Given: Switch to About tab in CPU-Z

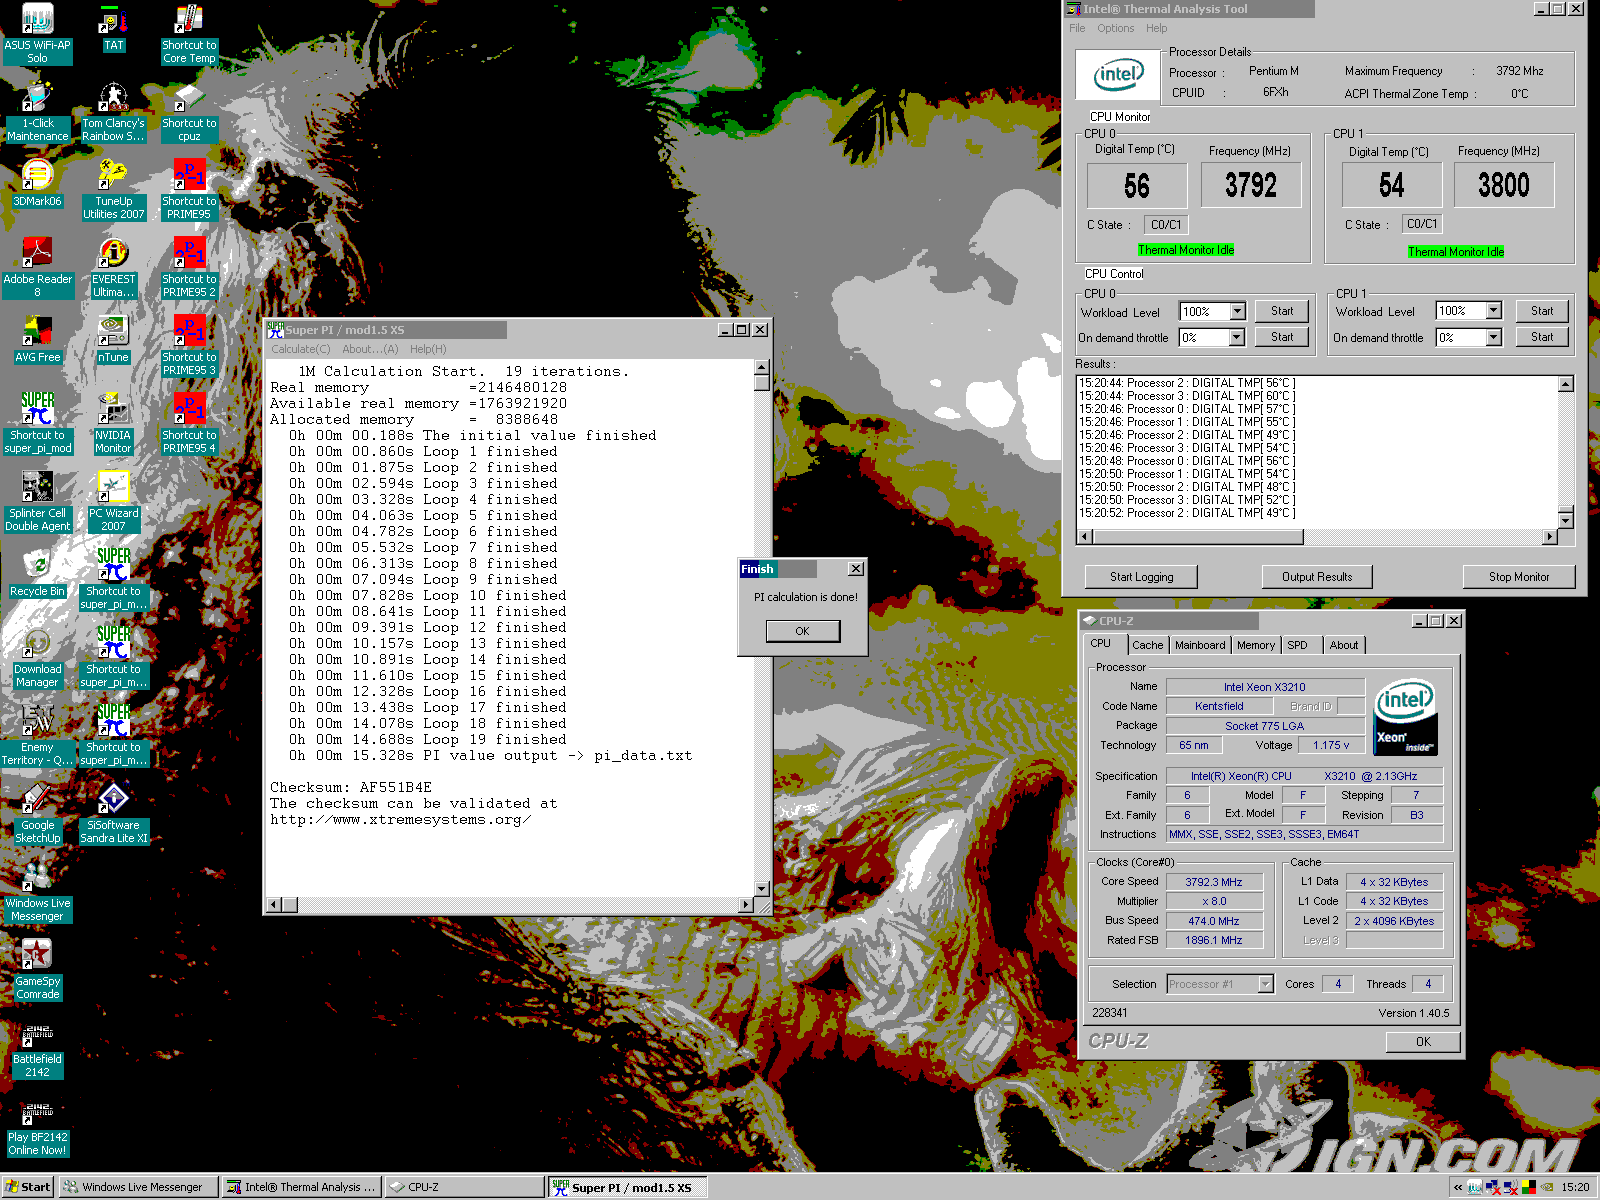Looking at the screenshot, I should click(x=1344, y=645).
